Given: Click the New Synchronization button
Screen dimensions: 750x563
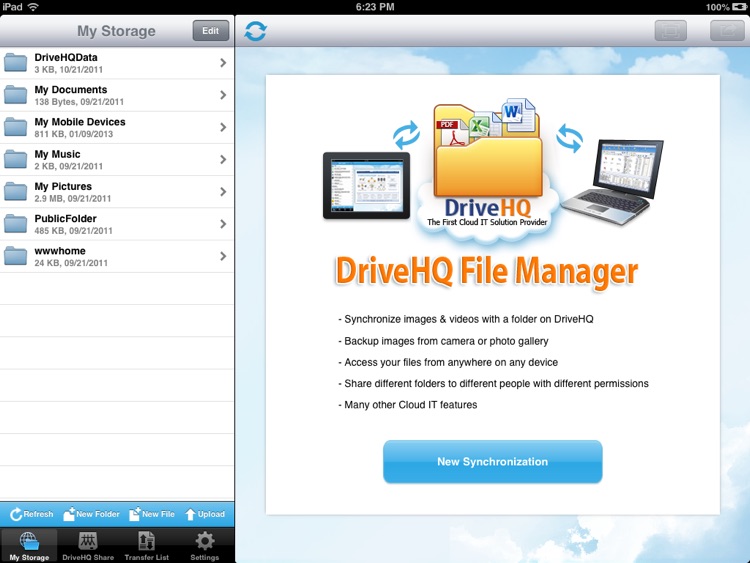Looking at the screenshot, I should 493,462.
